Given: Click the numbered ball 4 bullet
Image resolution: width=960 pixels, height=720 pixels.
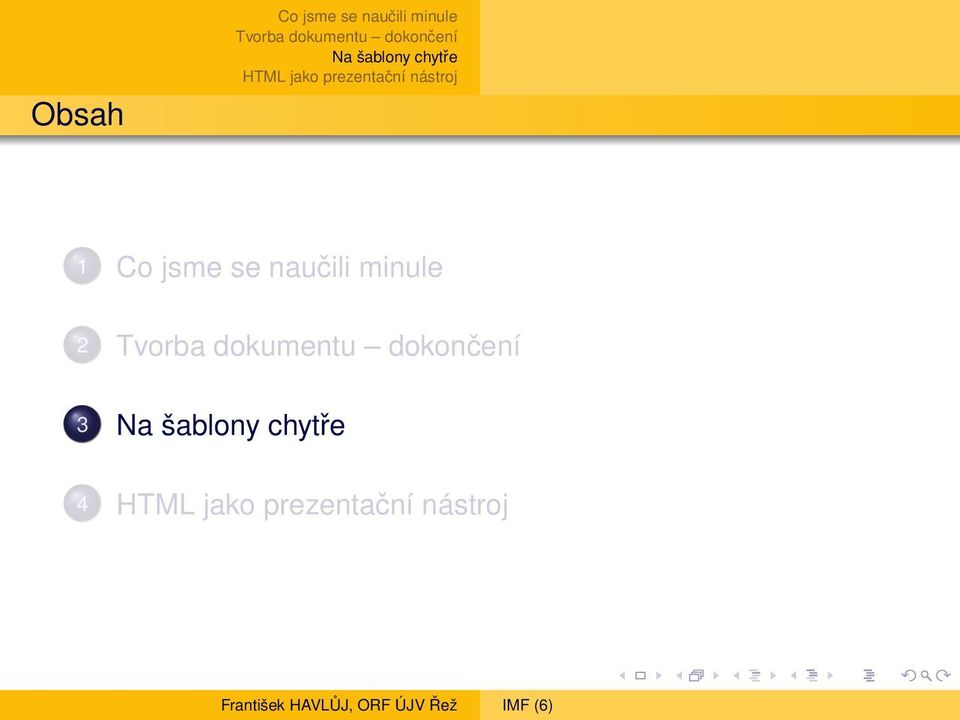Looking at the screenshot, I should click(82, 503).
